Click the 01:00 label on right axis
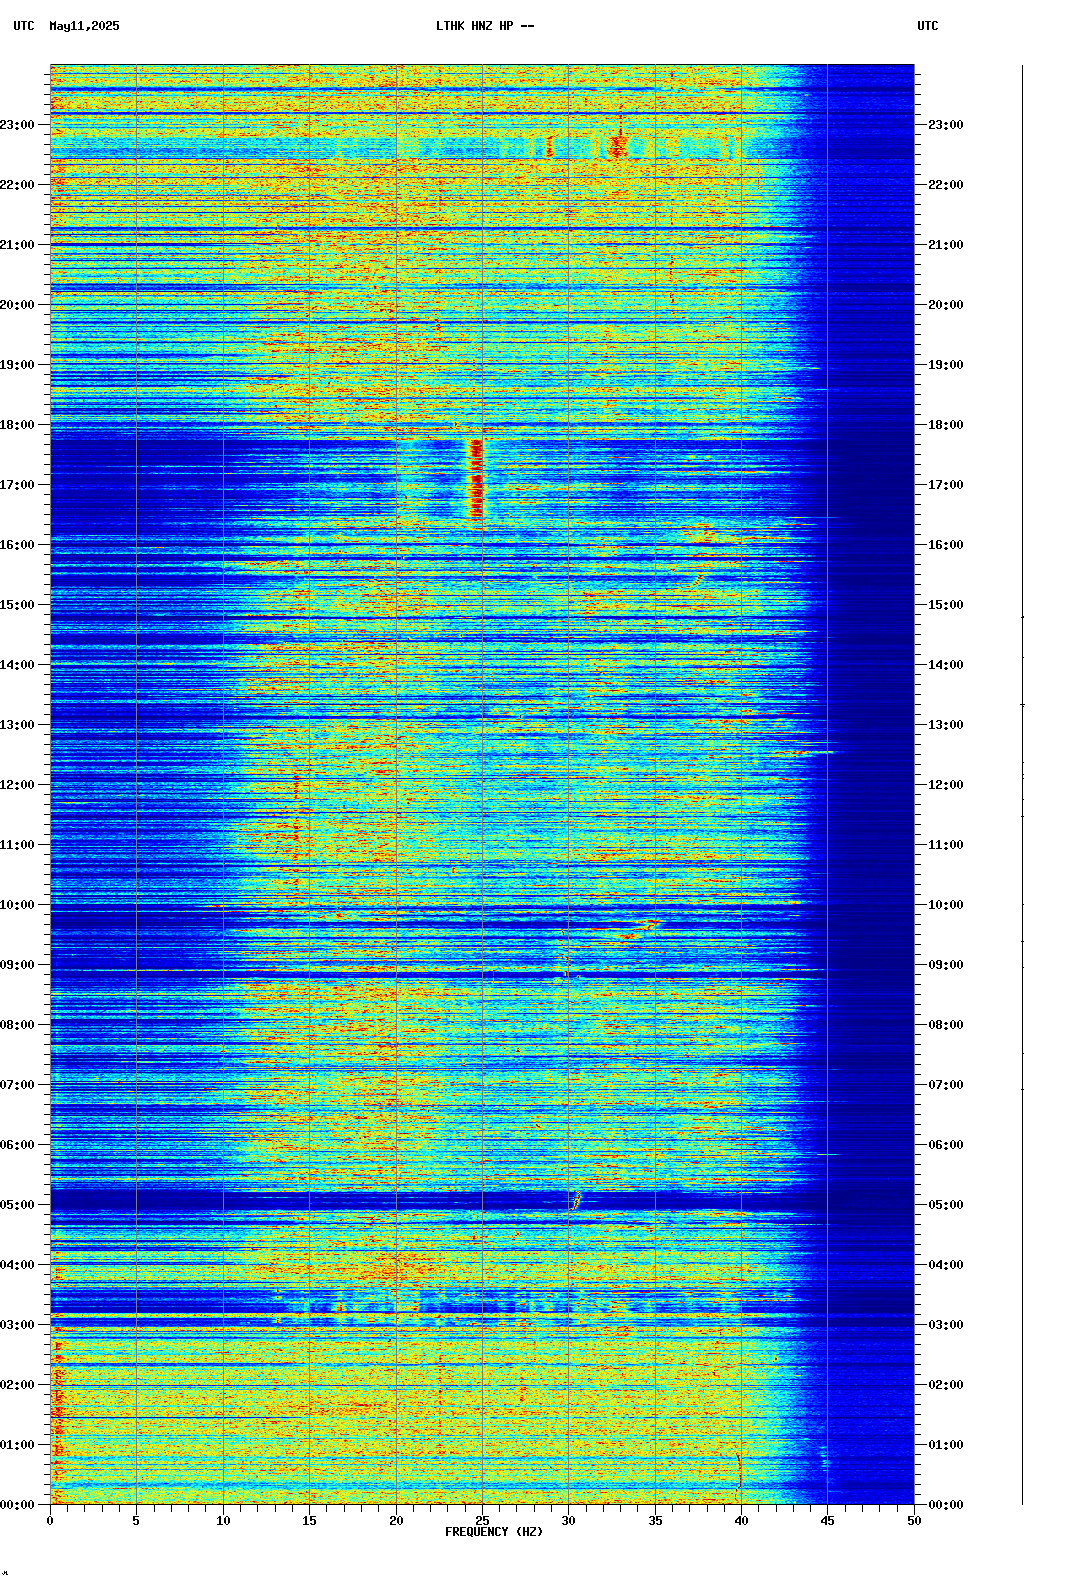Image resolution: width=1066 pixels, height=1584 pixels. click(946, 1445)
